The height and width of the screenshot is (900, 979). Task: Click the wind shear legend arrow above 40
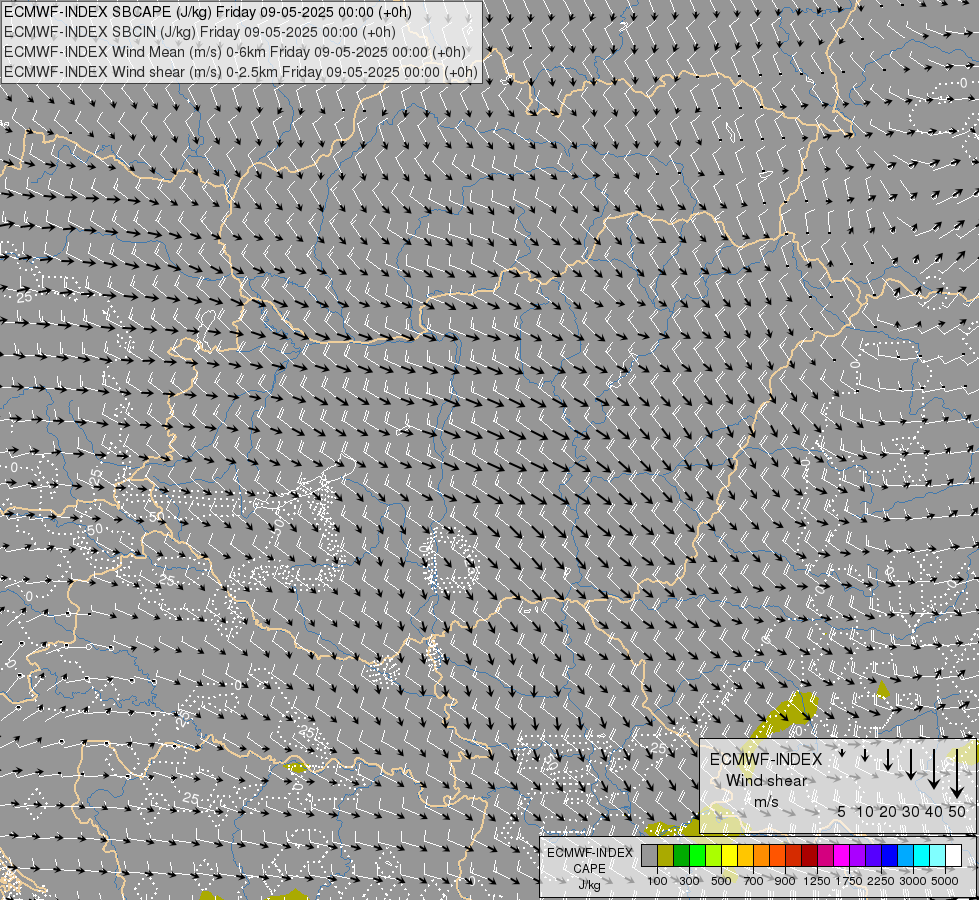(x=933, y=769)
